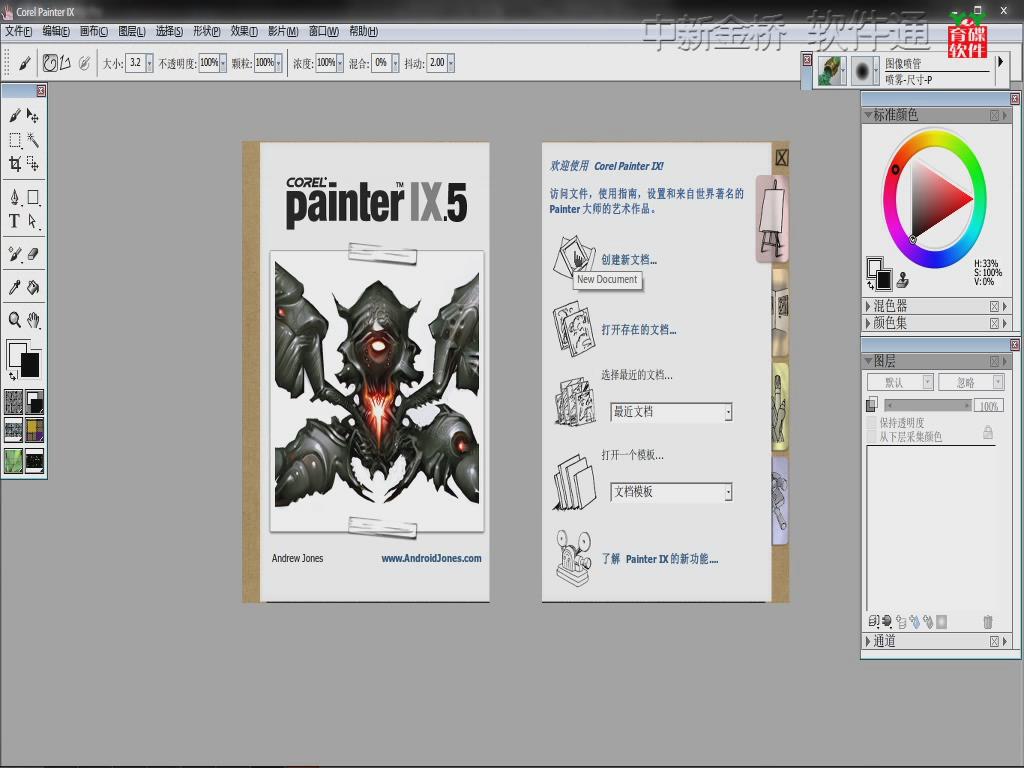Select the Pen tool

pyautogui.click(x=14, y=197)
